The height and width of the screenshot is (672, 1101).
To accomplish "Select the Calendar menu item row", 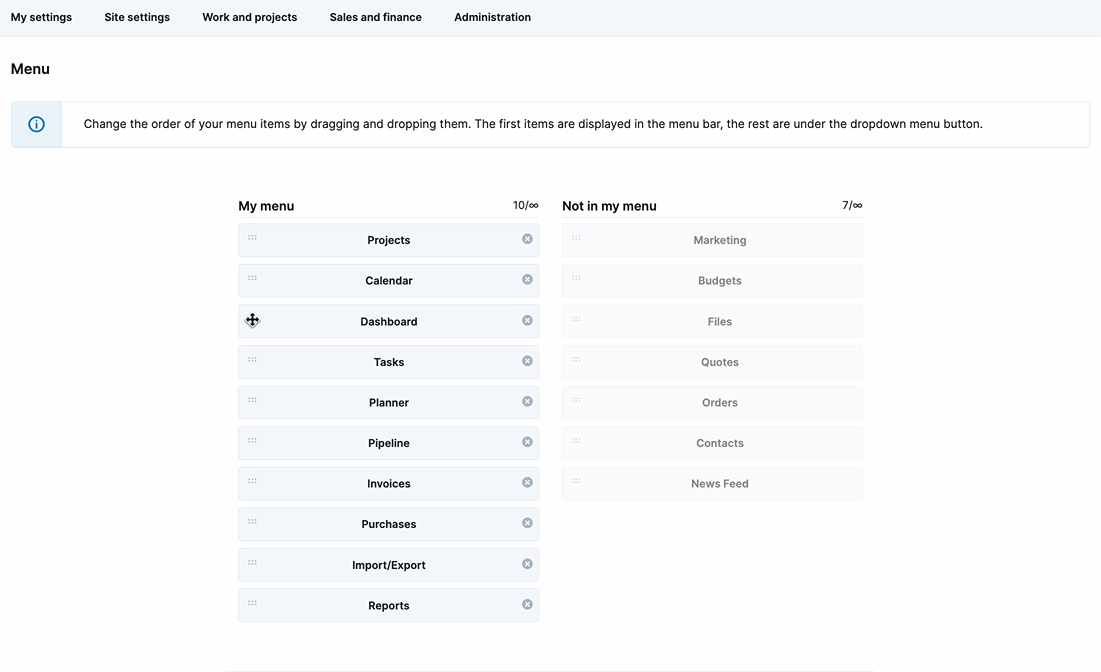I will (x=388, y=281).
